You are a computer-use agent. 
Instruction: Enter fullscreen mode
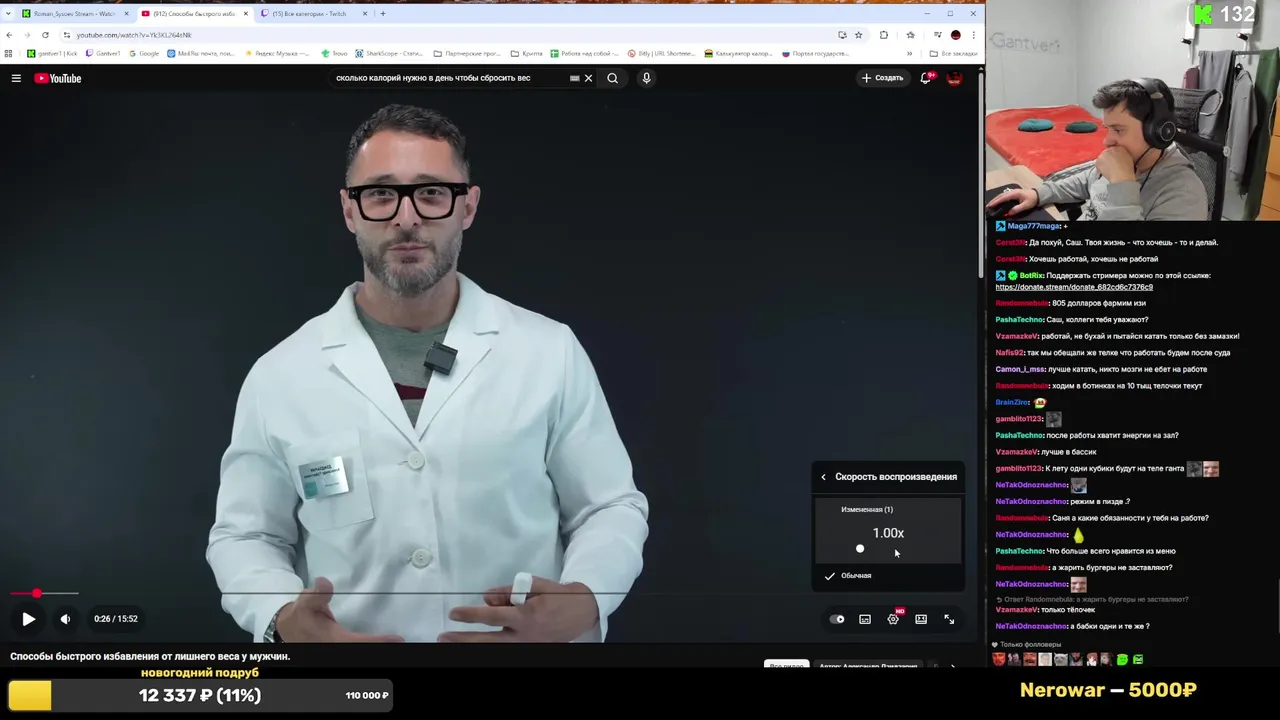click(x=949, y=619)
